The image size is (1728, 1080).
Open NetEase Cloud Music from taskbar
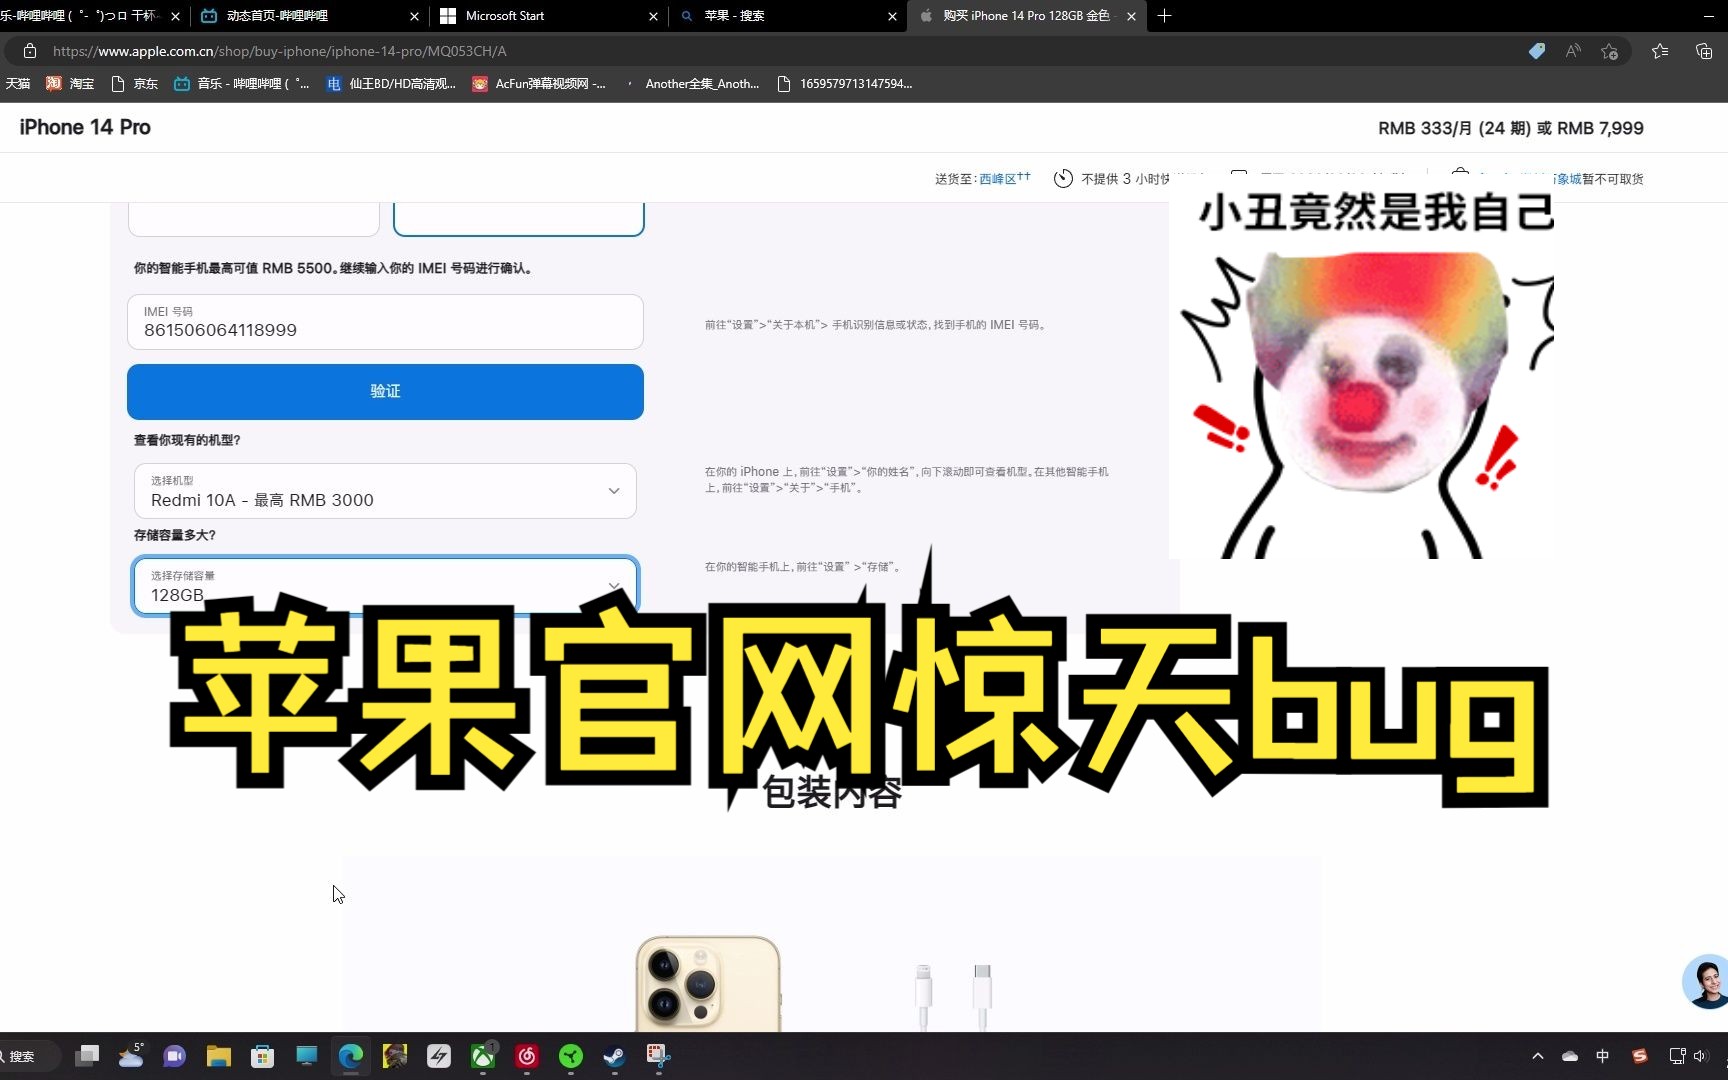[x=527, y=1056]
